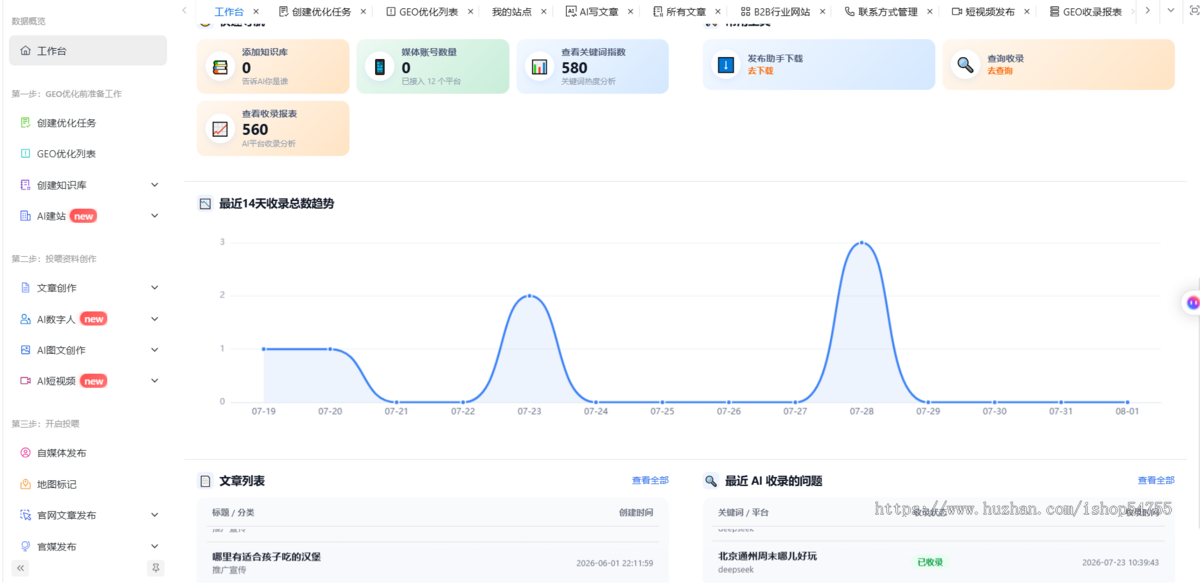The width and height of the screenshot is (1200, 583).
Task: Click keyword 北京通州周末哪儿好玩
Action: click(767, 556)
